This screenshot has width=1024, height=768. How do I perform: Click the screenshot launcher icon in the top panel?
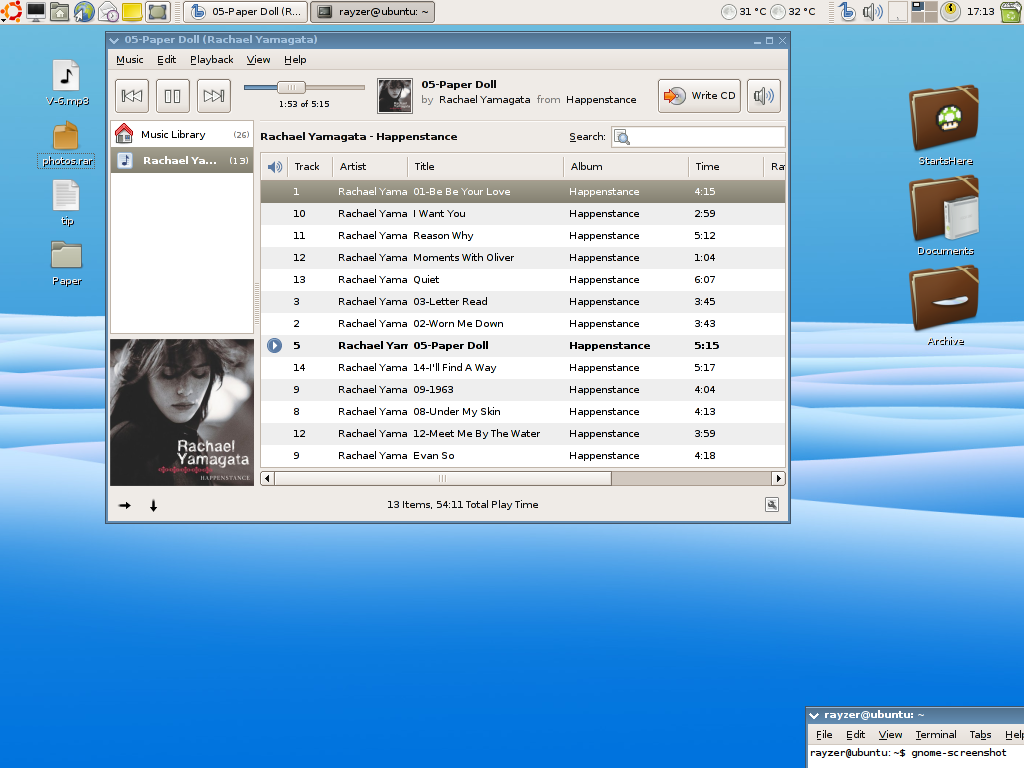tap(157, 11)
